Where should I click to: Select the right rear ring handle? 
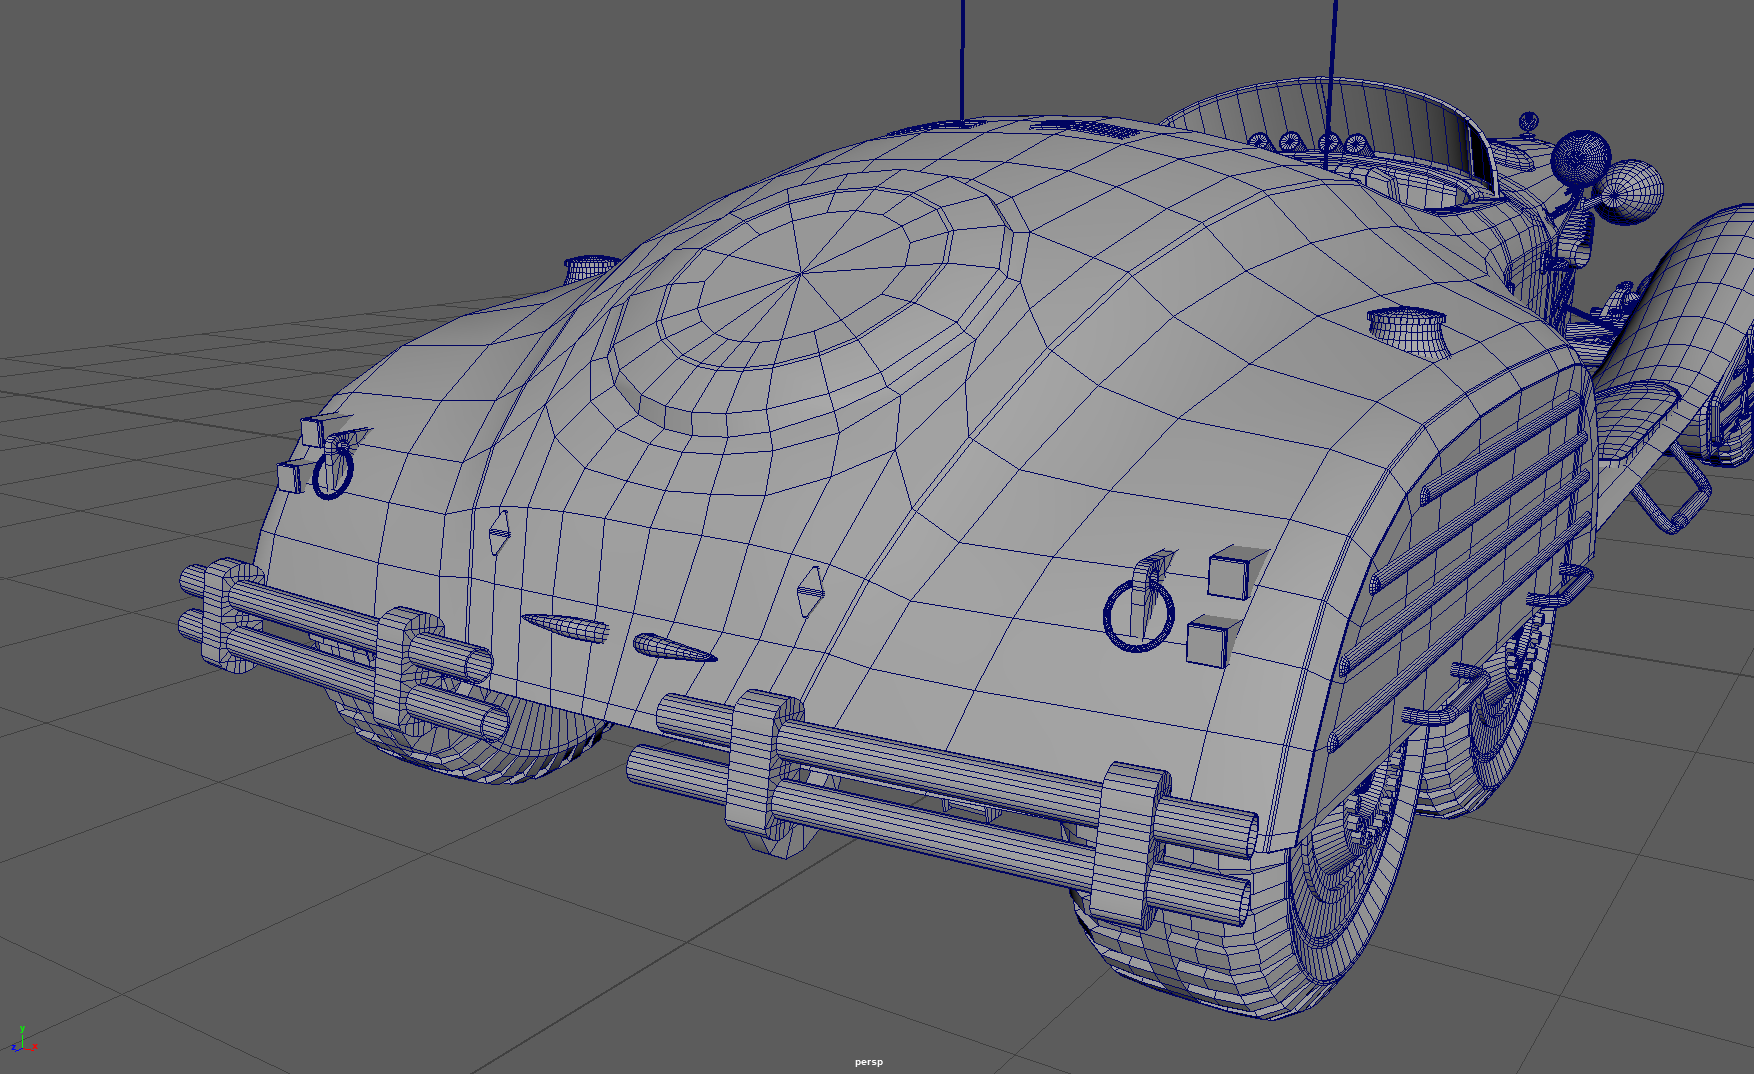1138,615
